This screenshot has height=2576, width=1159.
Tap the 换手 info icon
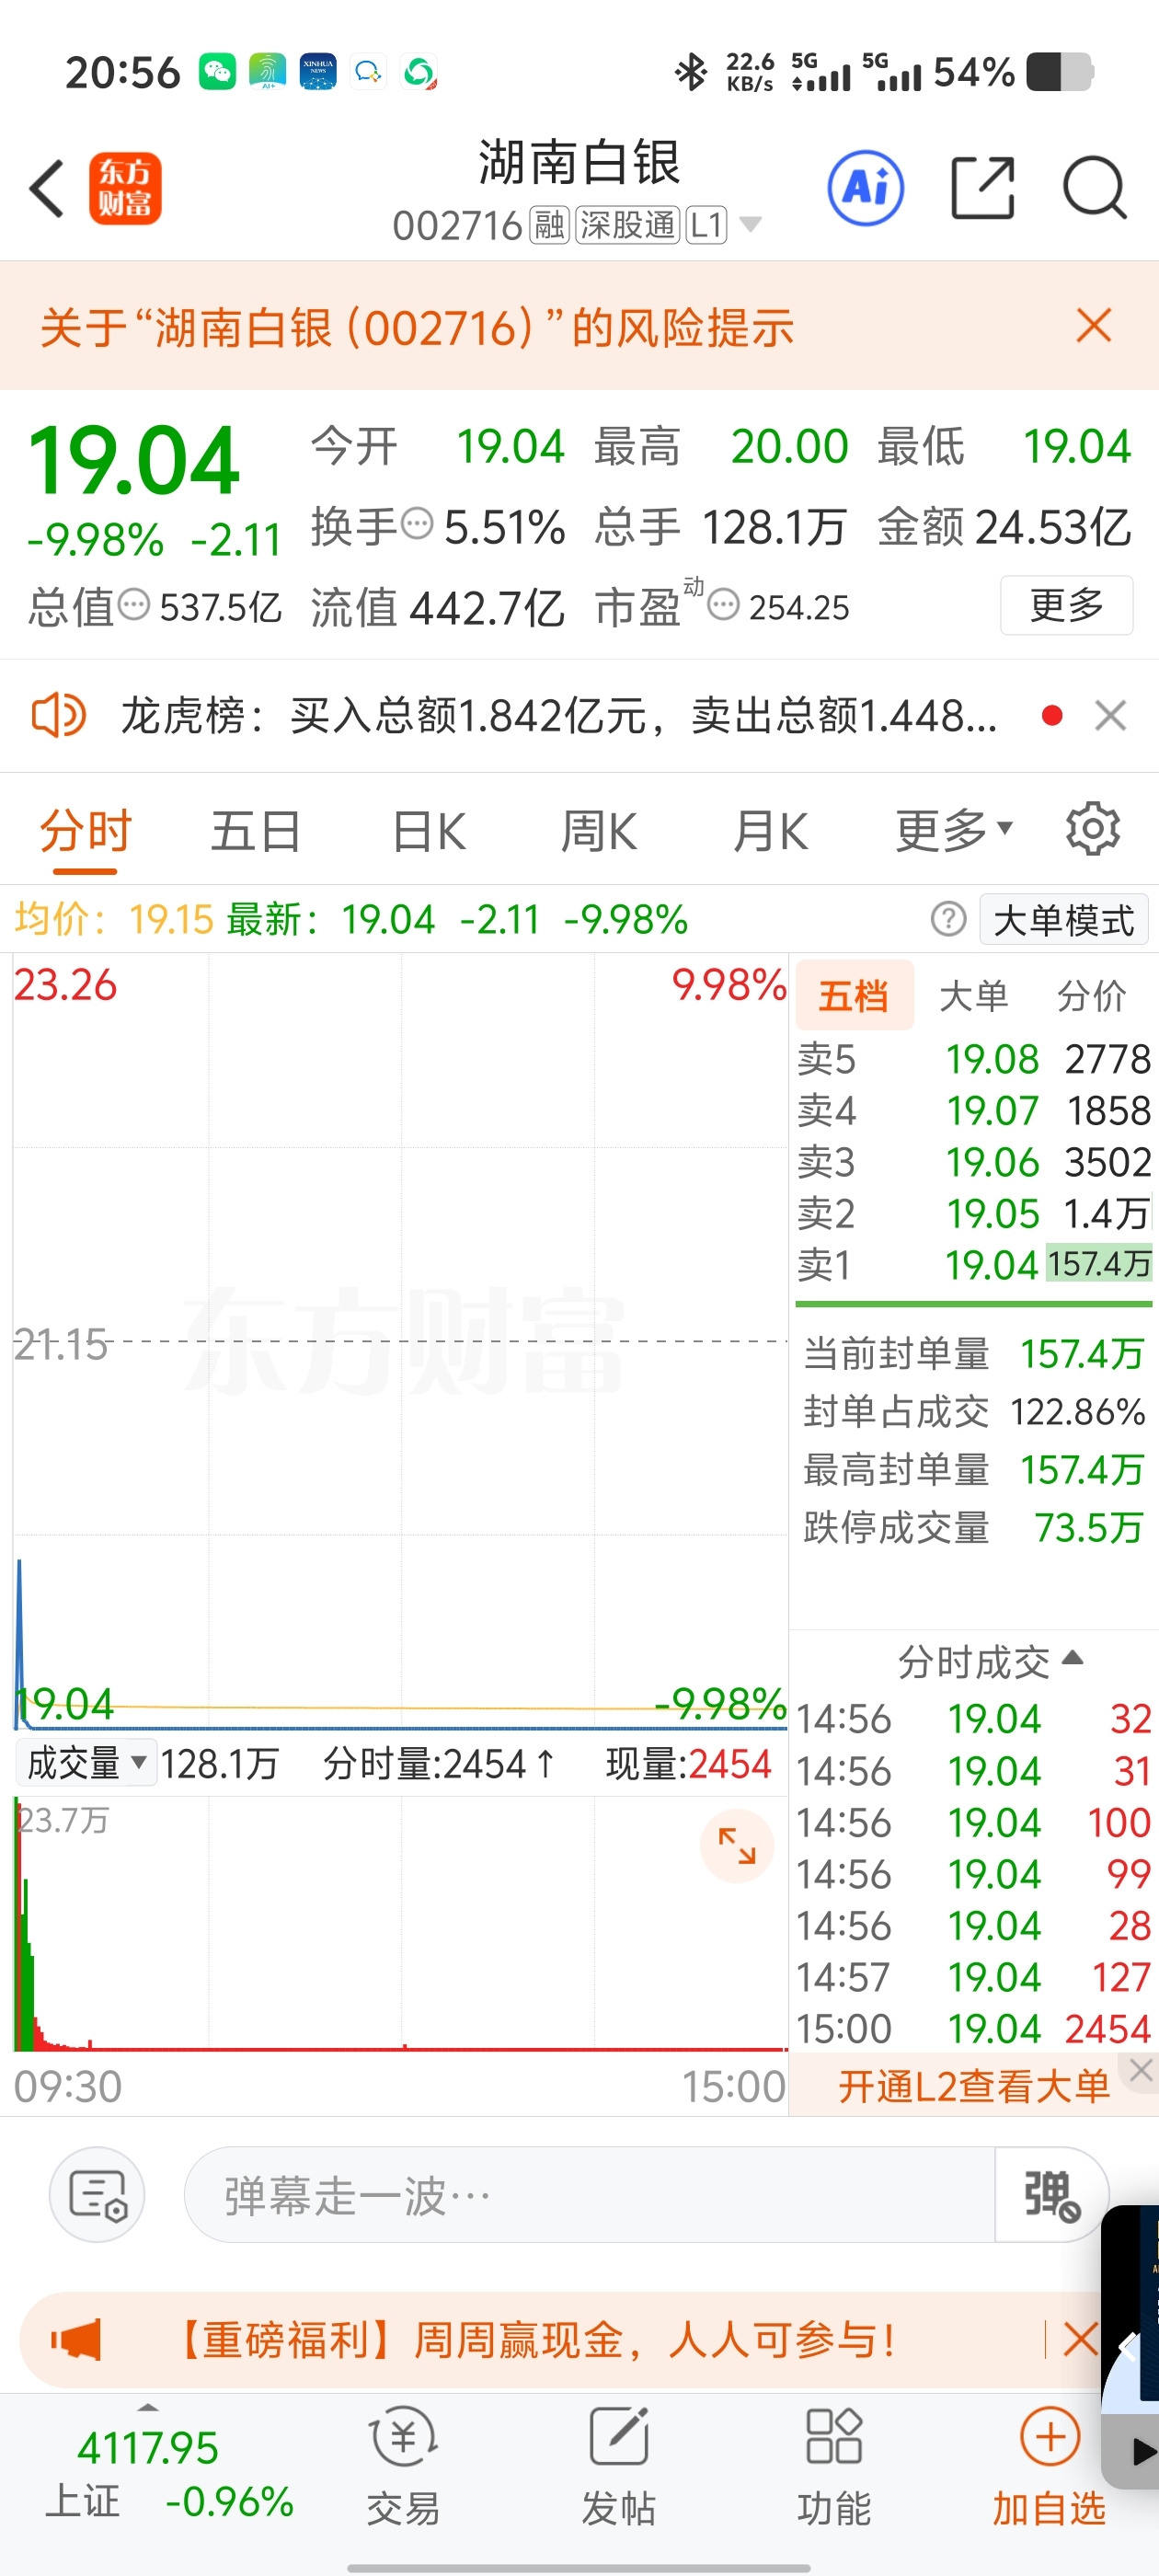click(x=417, y=523)
